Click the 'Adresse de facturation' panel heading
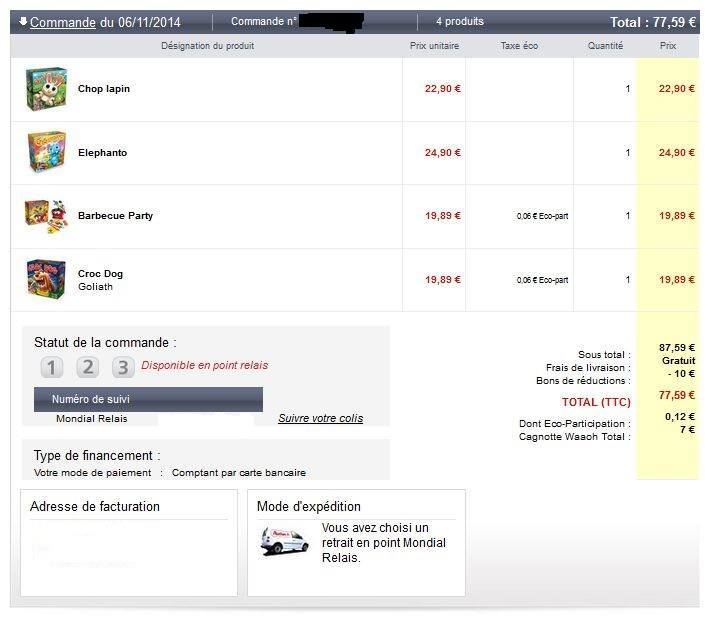The width and height of the screenshot is (716, 617). (95, 506)
